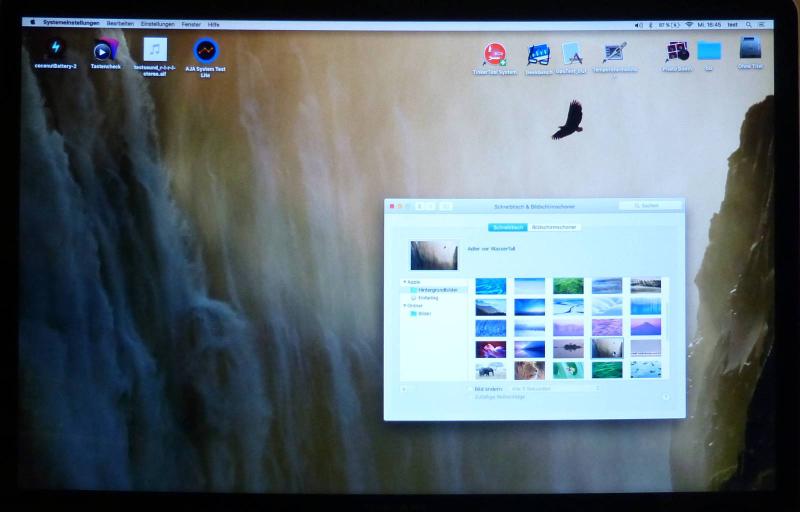Choose the ducks on water wallpaper thumbnail
This screenshot has height=512, width=800.
coord(646,370)
